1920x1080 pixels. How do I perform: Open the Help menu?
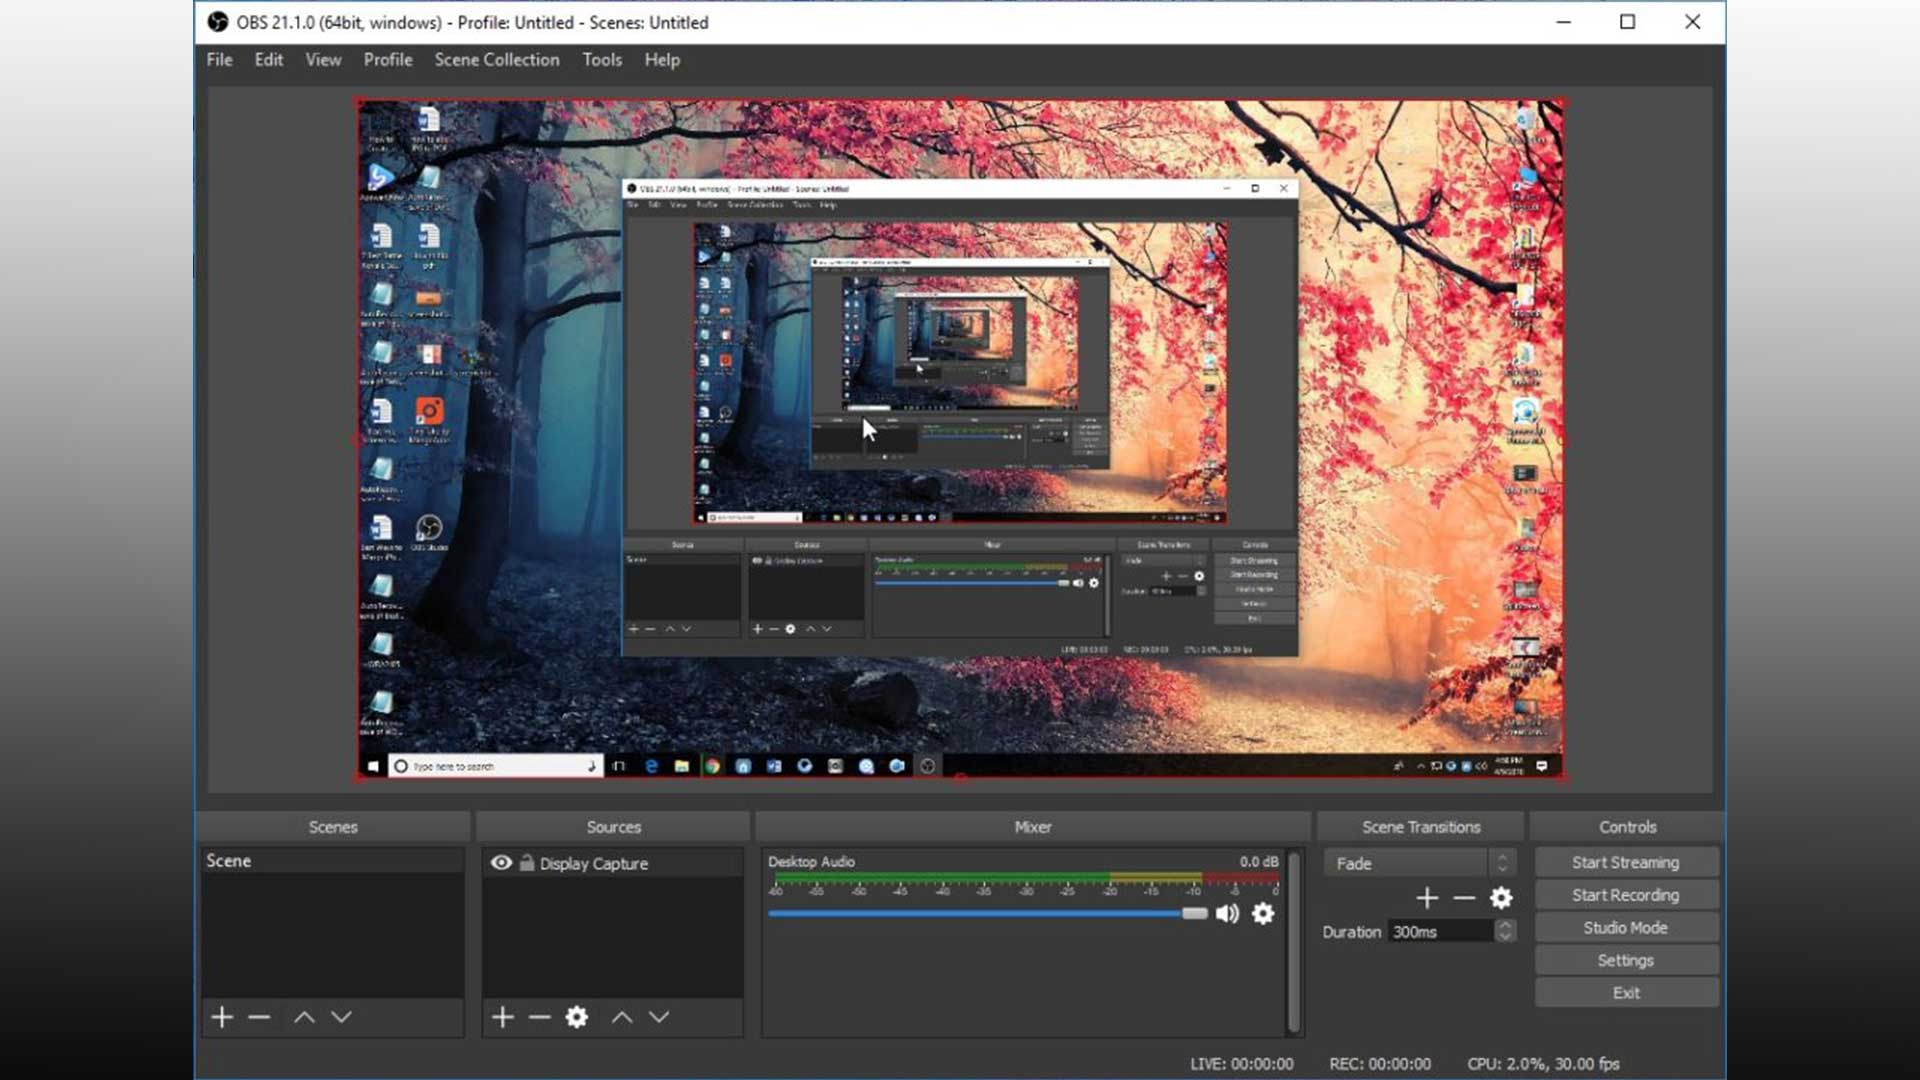coord(662,59)
